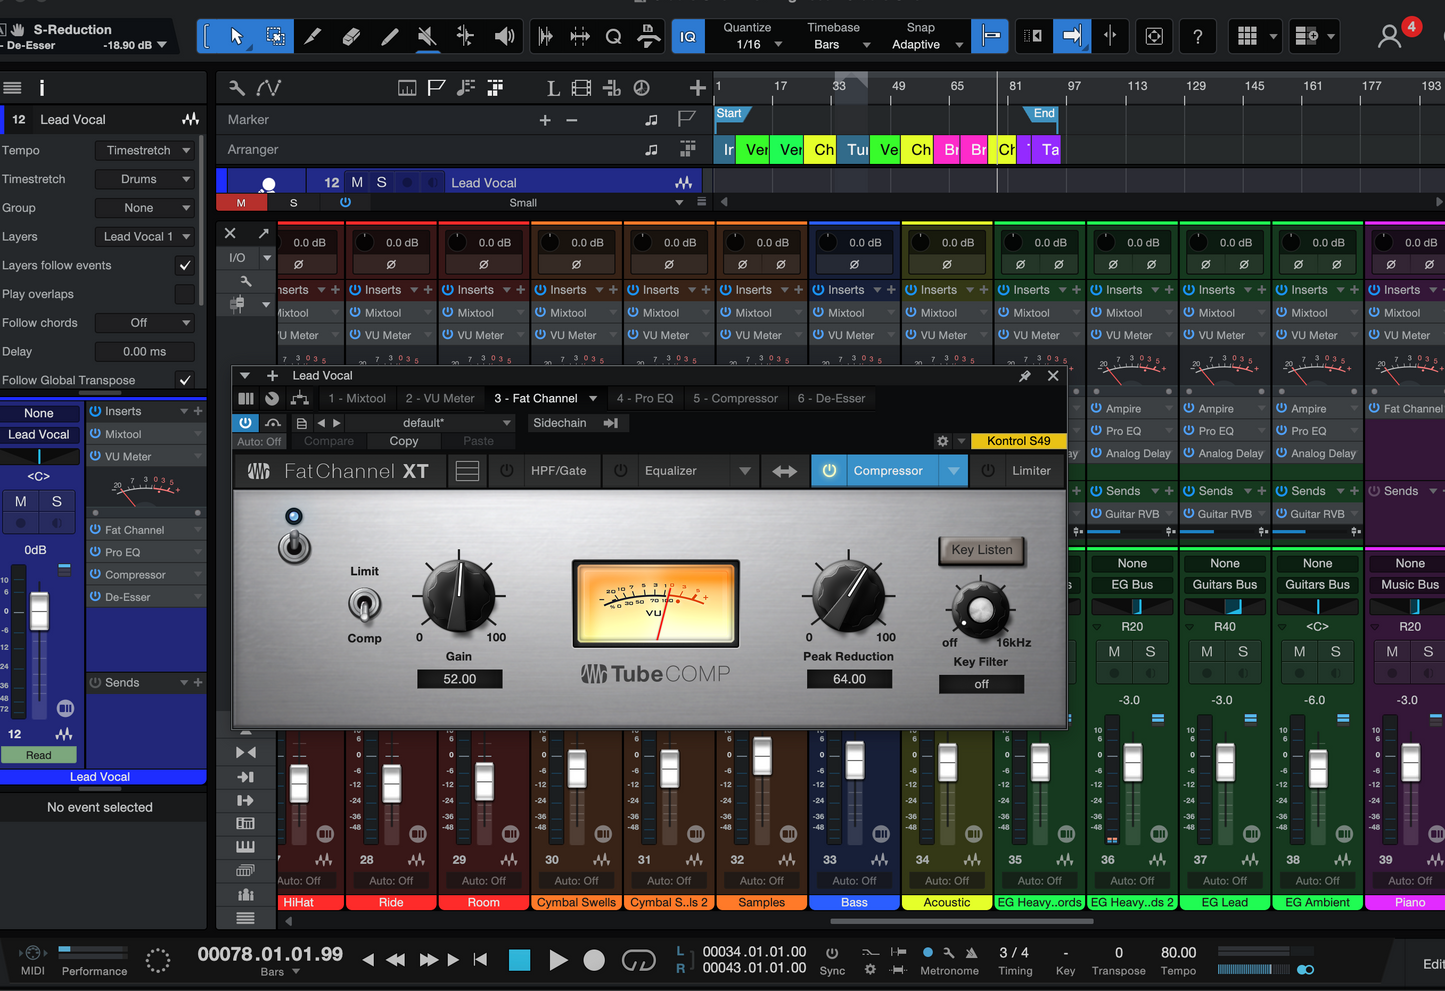Click the Peak Reduction knob
This screenshot has width=1445, height=991.
point(848,595)
